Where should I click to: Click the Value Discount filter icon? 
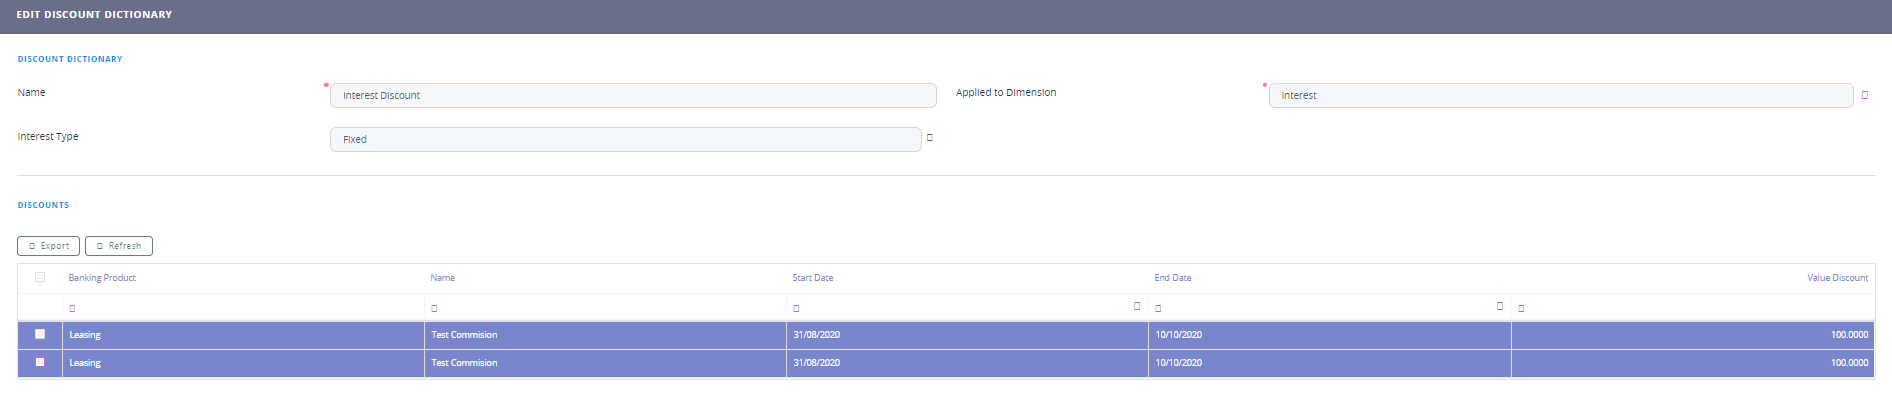(x=1521, y=309)
